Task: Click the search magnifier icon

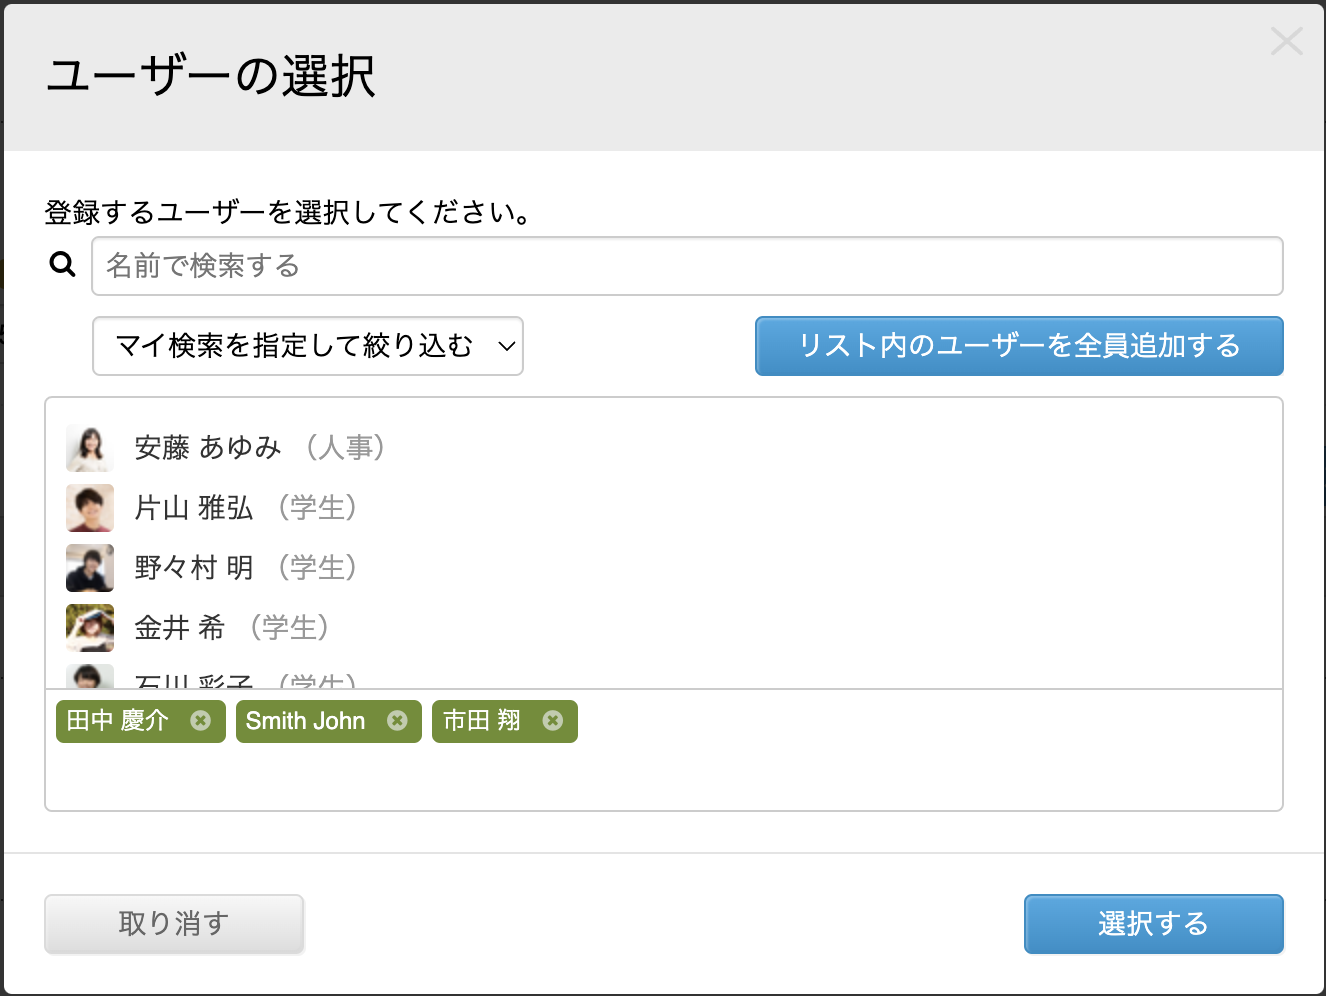Action: [62, 264]
